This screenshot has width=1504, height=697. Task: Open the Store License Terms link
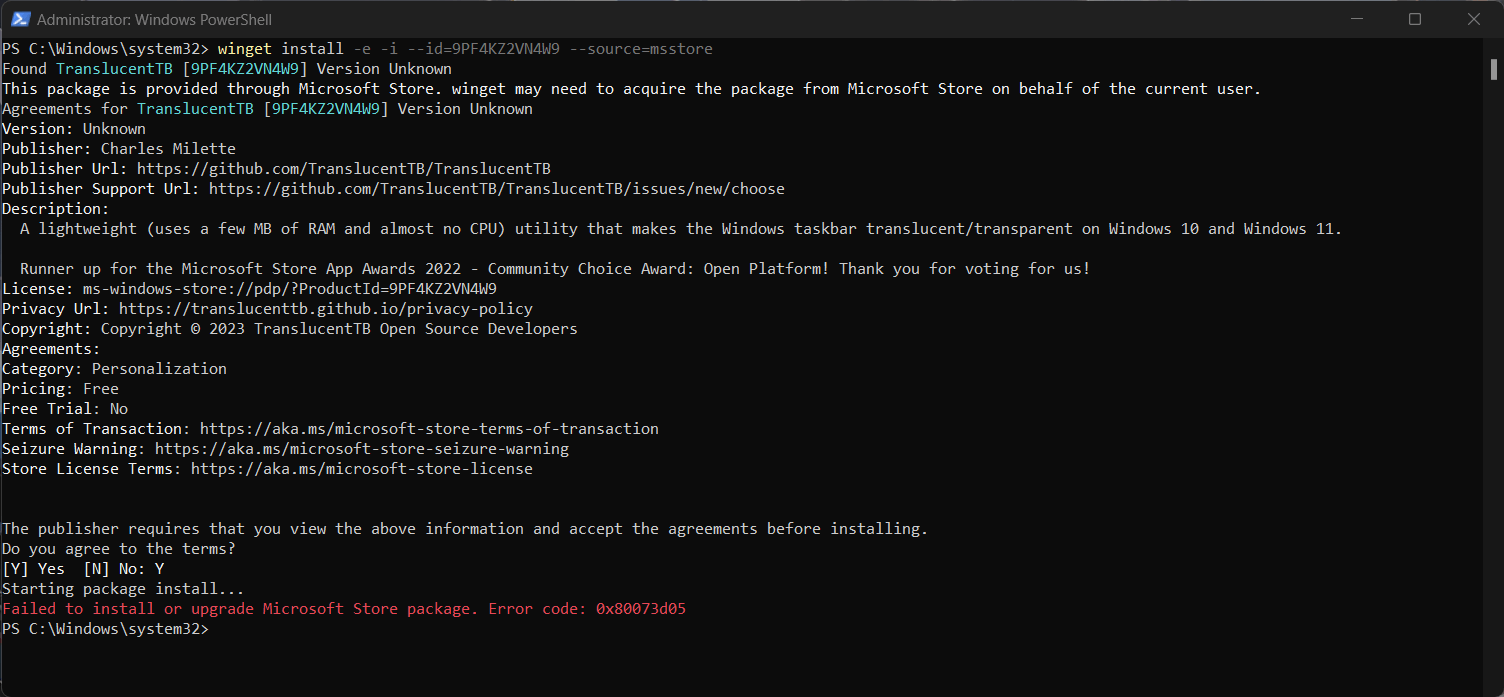[362, 469]
